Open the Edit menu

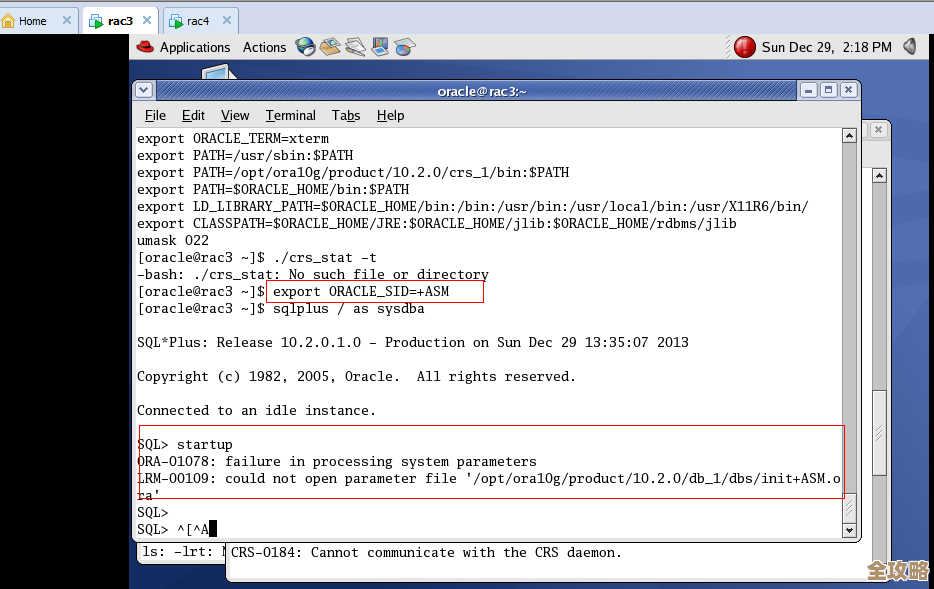[193, 115]
